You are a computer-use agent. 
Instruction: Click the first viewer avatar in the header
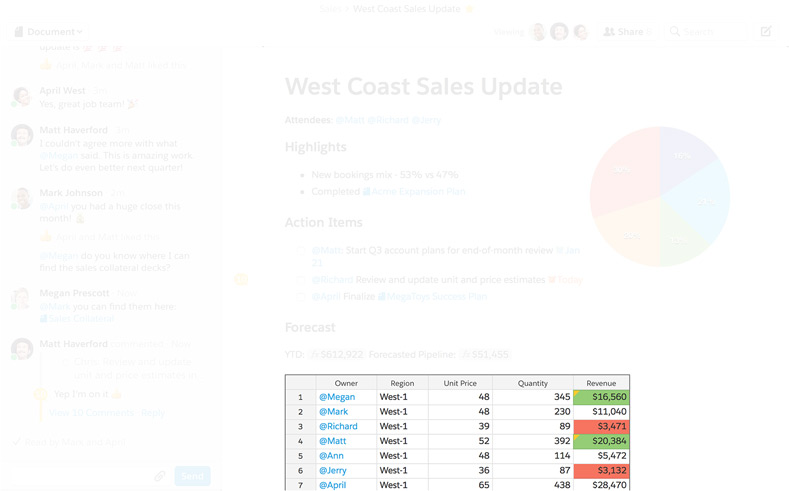pyautogui.click(x=538, y=32)
